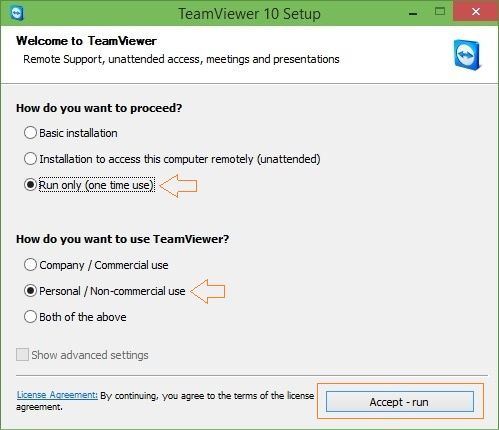Click the TeamViewer 10 Setup title text
499x430 pixels.
(249, 14)
